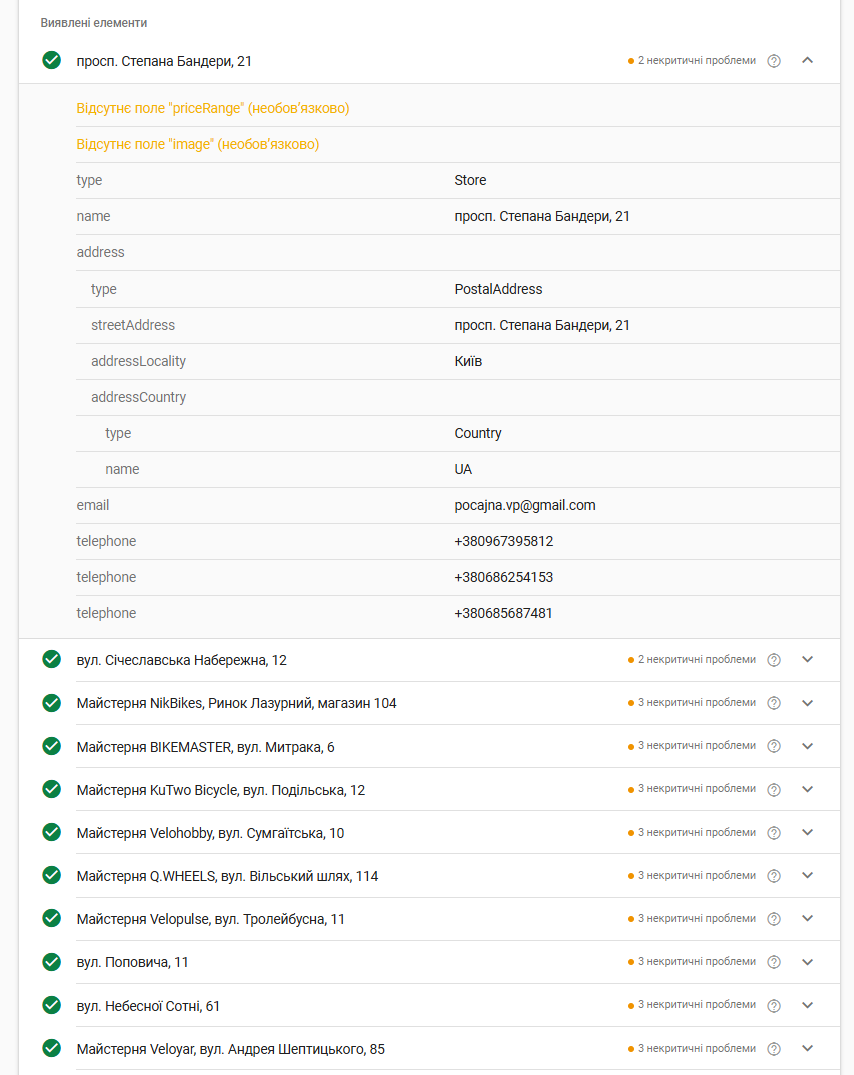Click help icon for Майстерня BIKEMASTER row

[x=774, y=746]
